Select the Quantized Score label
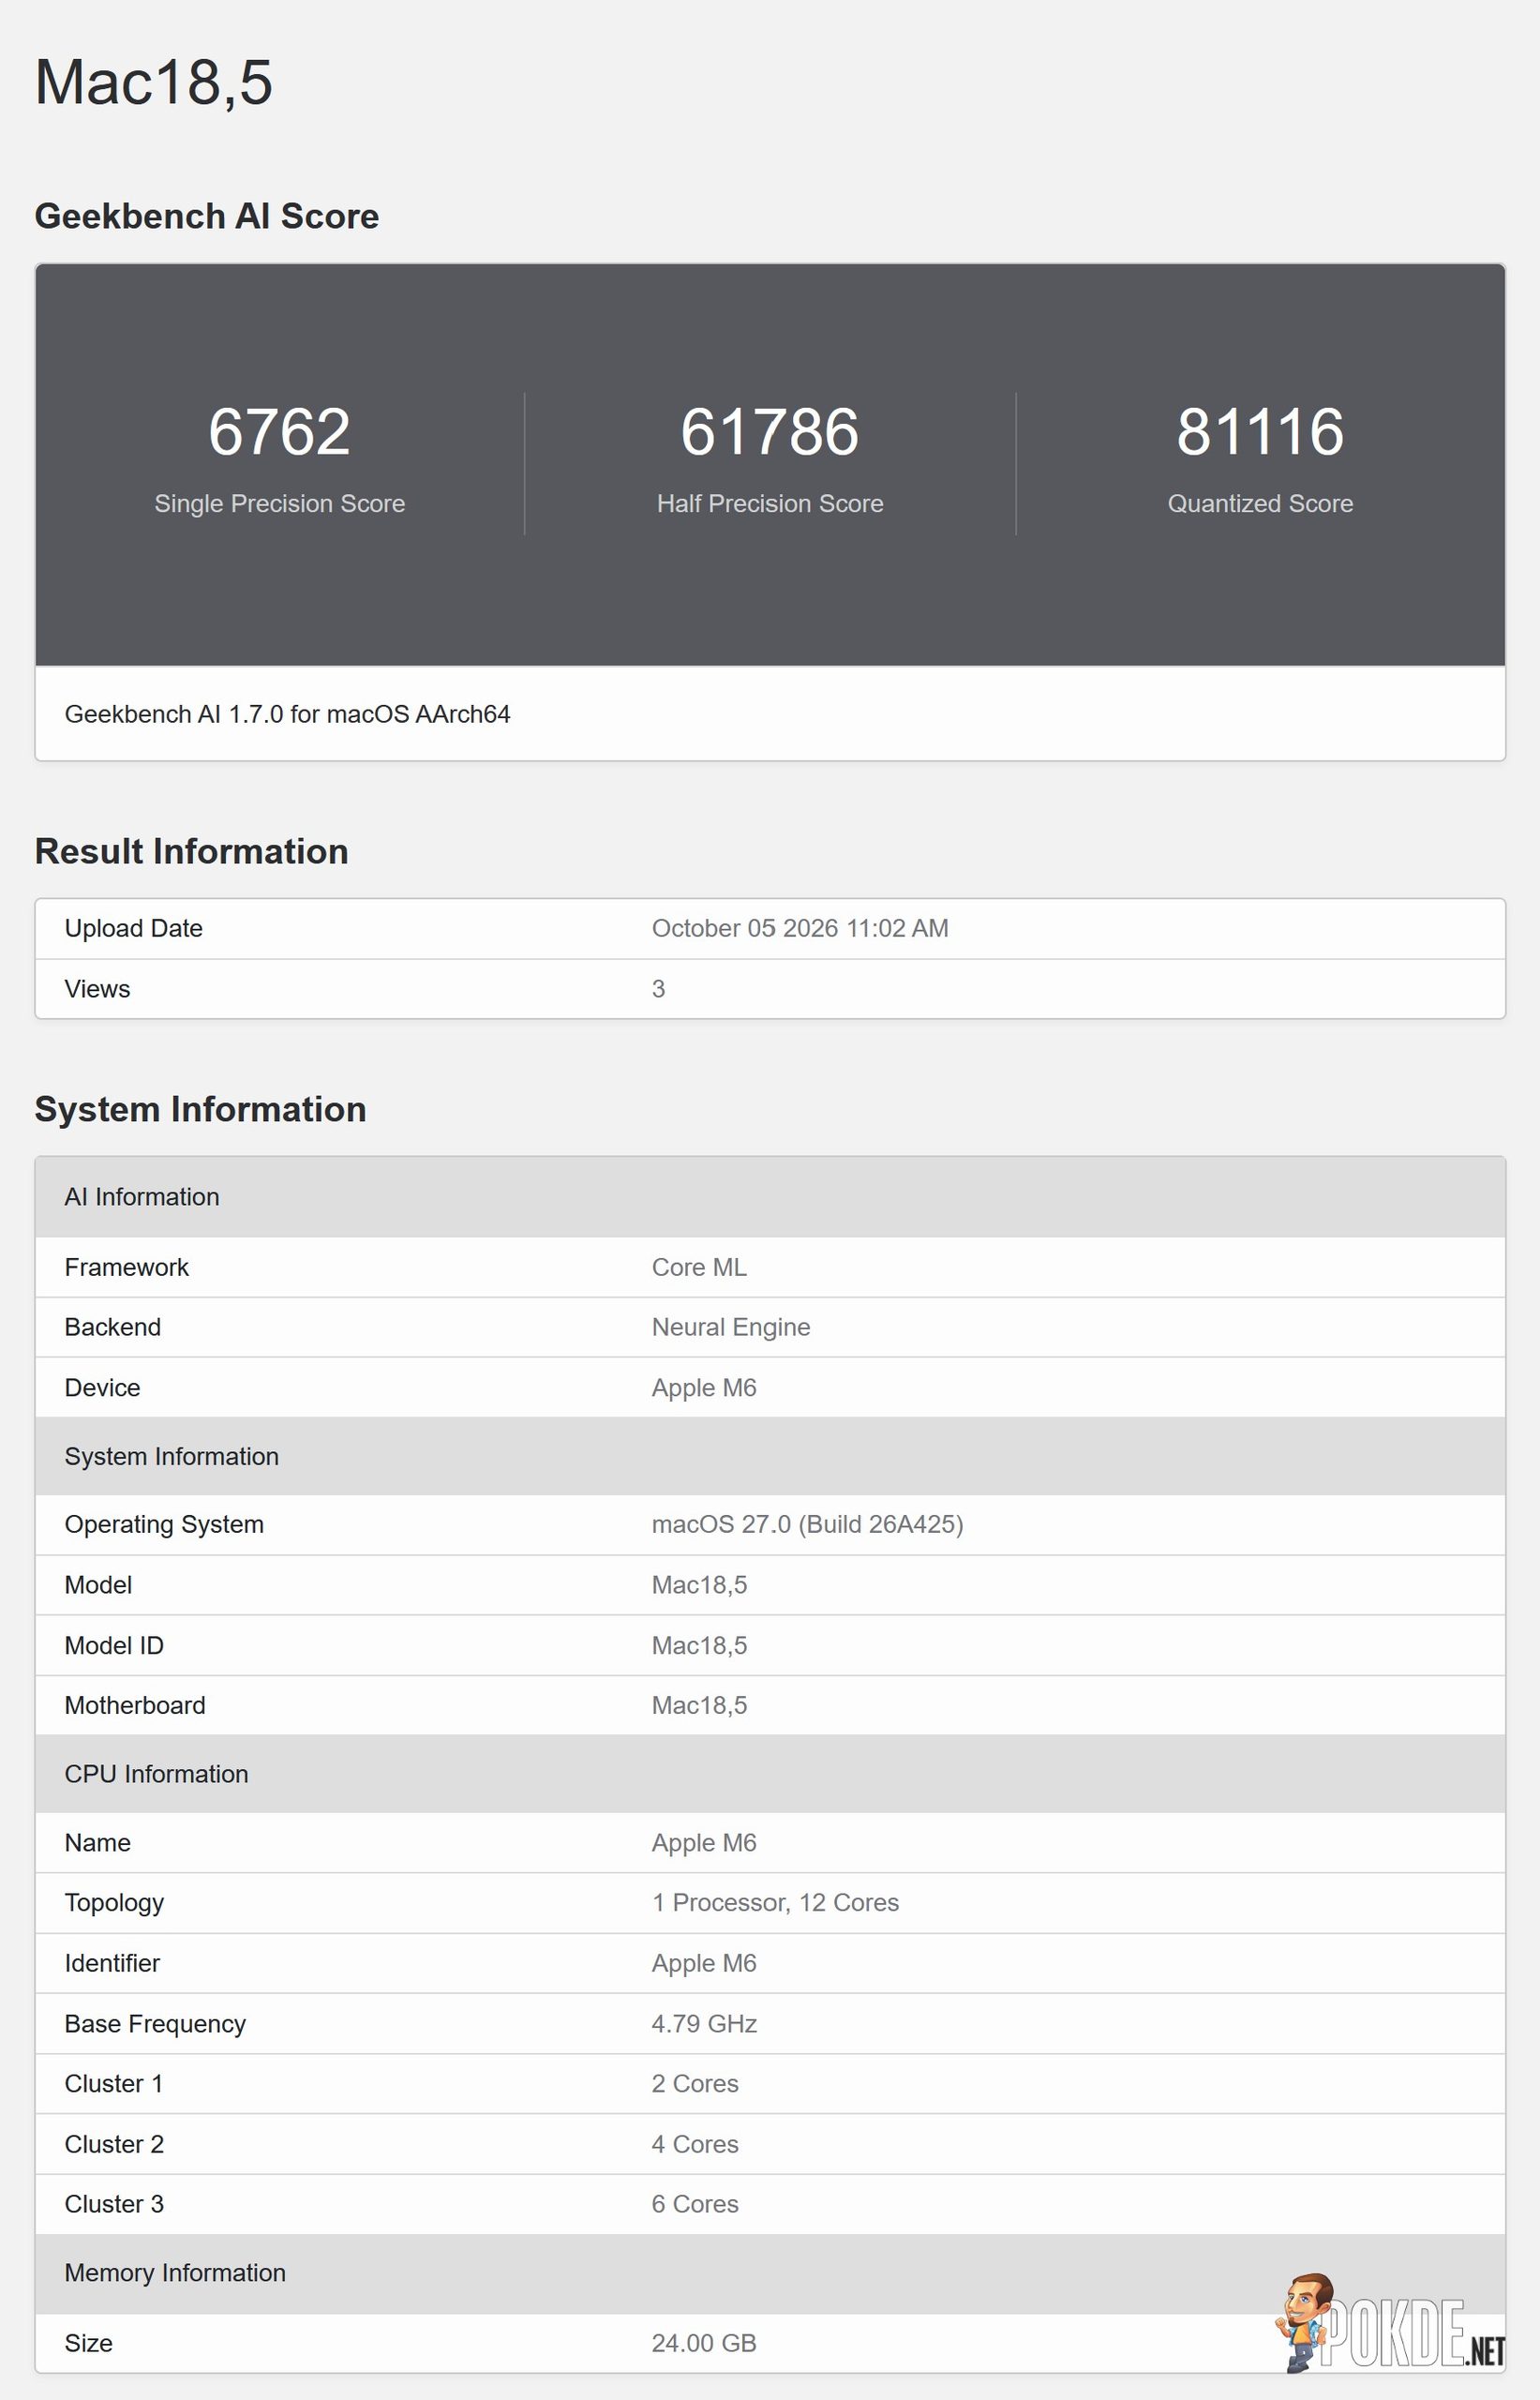The height and width of the screenshot is (2400, 1540). click(1260, 503)
